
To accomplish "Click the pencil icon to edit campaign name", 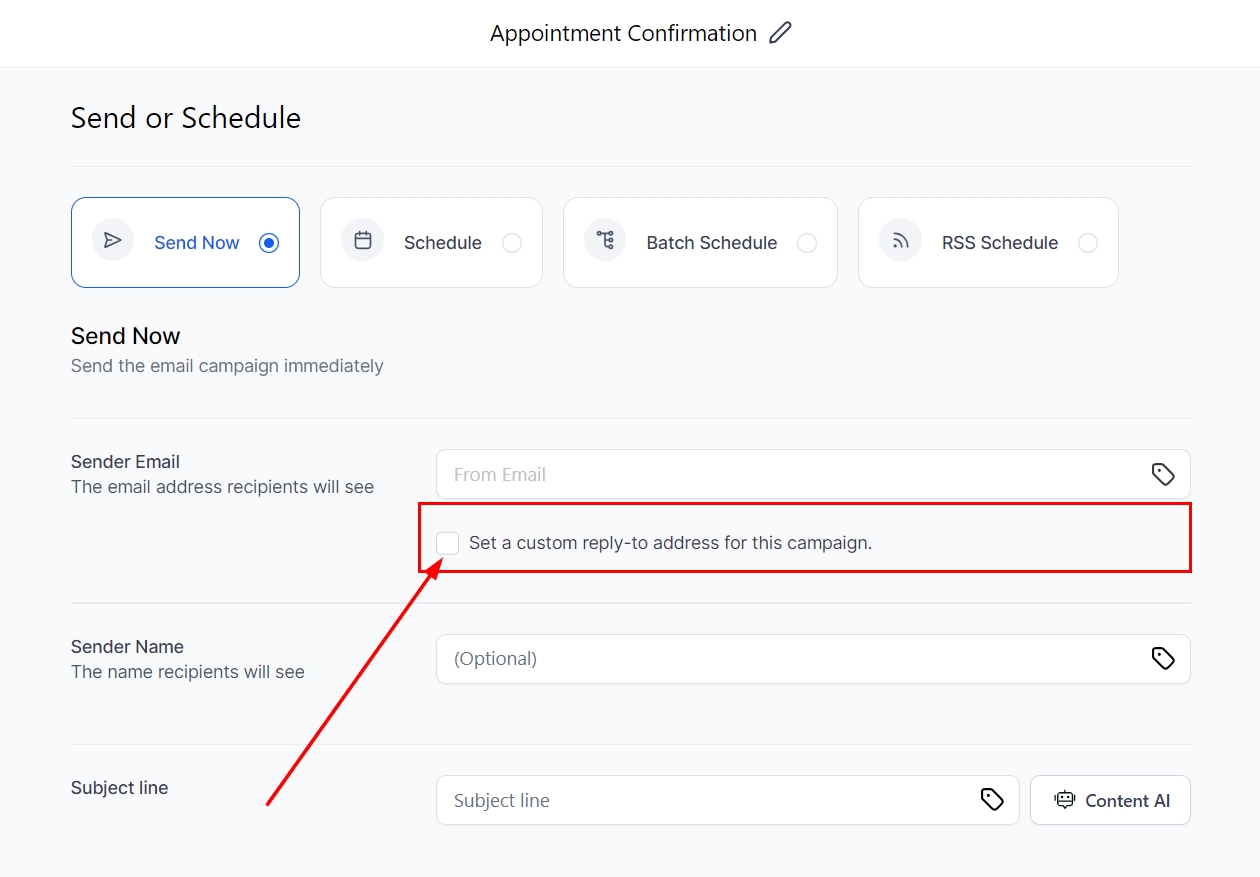I will point(780,33).
